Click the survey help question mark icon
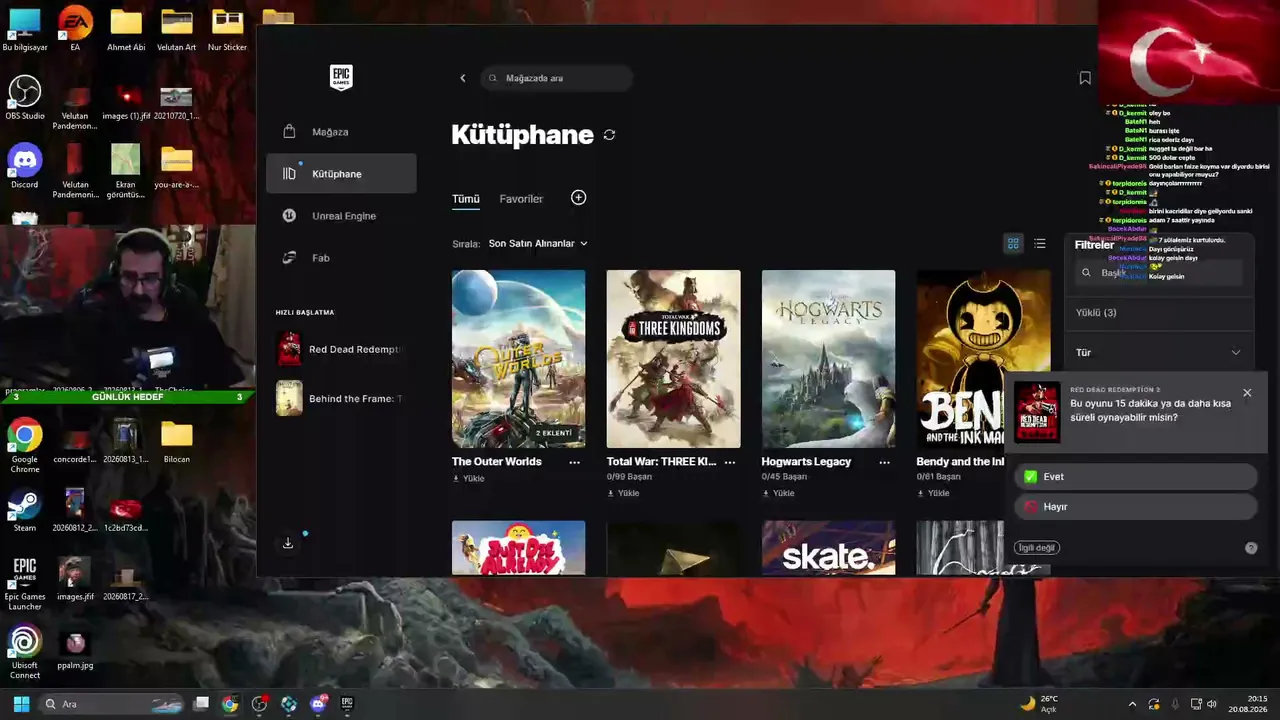1280x720 pixels. tap(1251, 548)
